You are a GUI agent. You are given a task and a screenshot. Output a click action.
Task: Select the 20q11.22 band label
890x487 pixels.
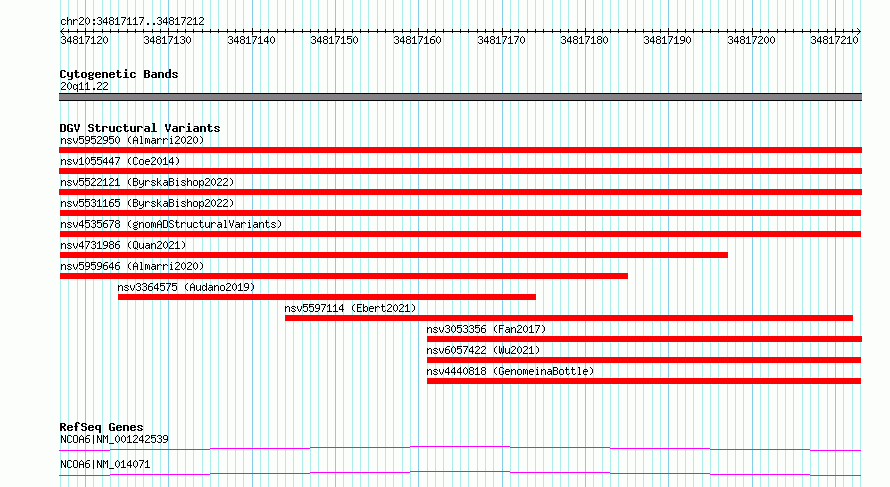click(x=84, y=86)
